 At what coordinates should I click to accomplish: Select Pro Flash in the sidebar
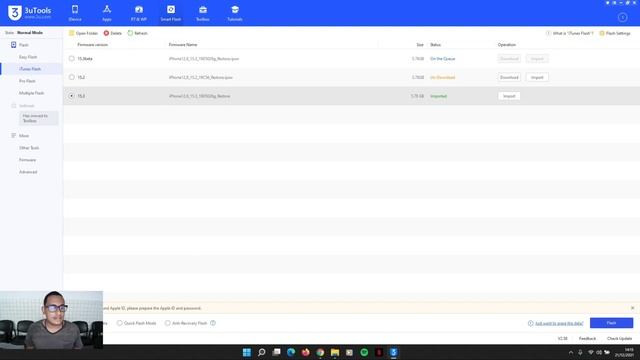click(x=27, y=81)
